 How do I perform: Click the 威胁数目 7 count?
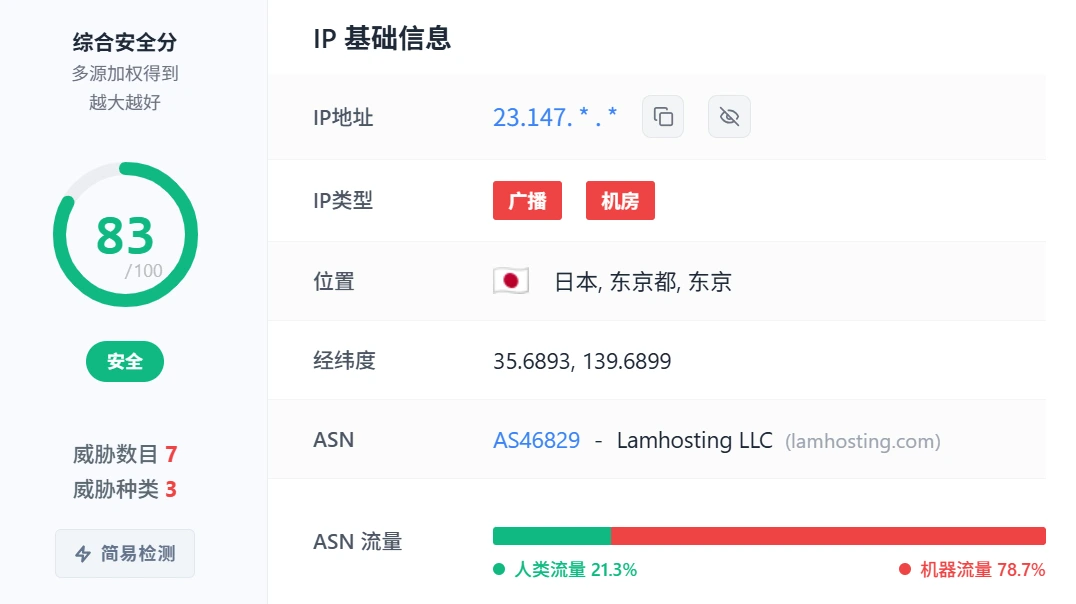click(125, 454)
